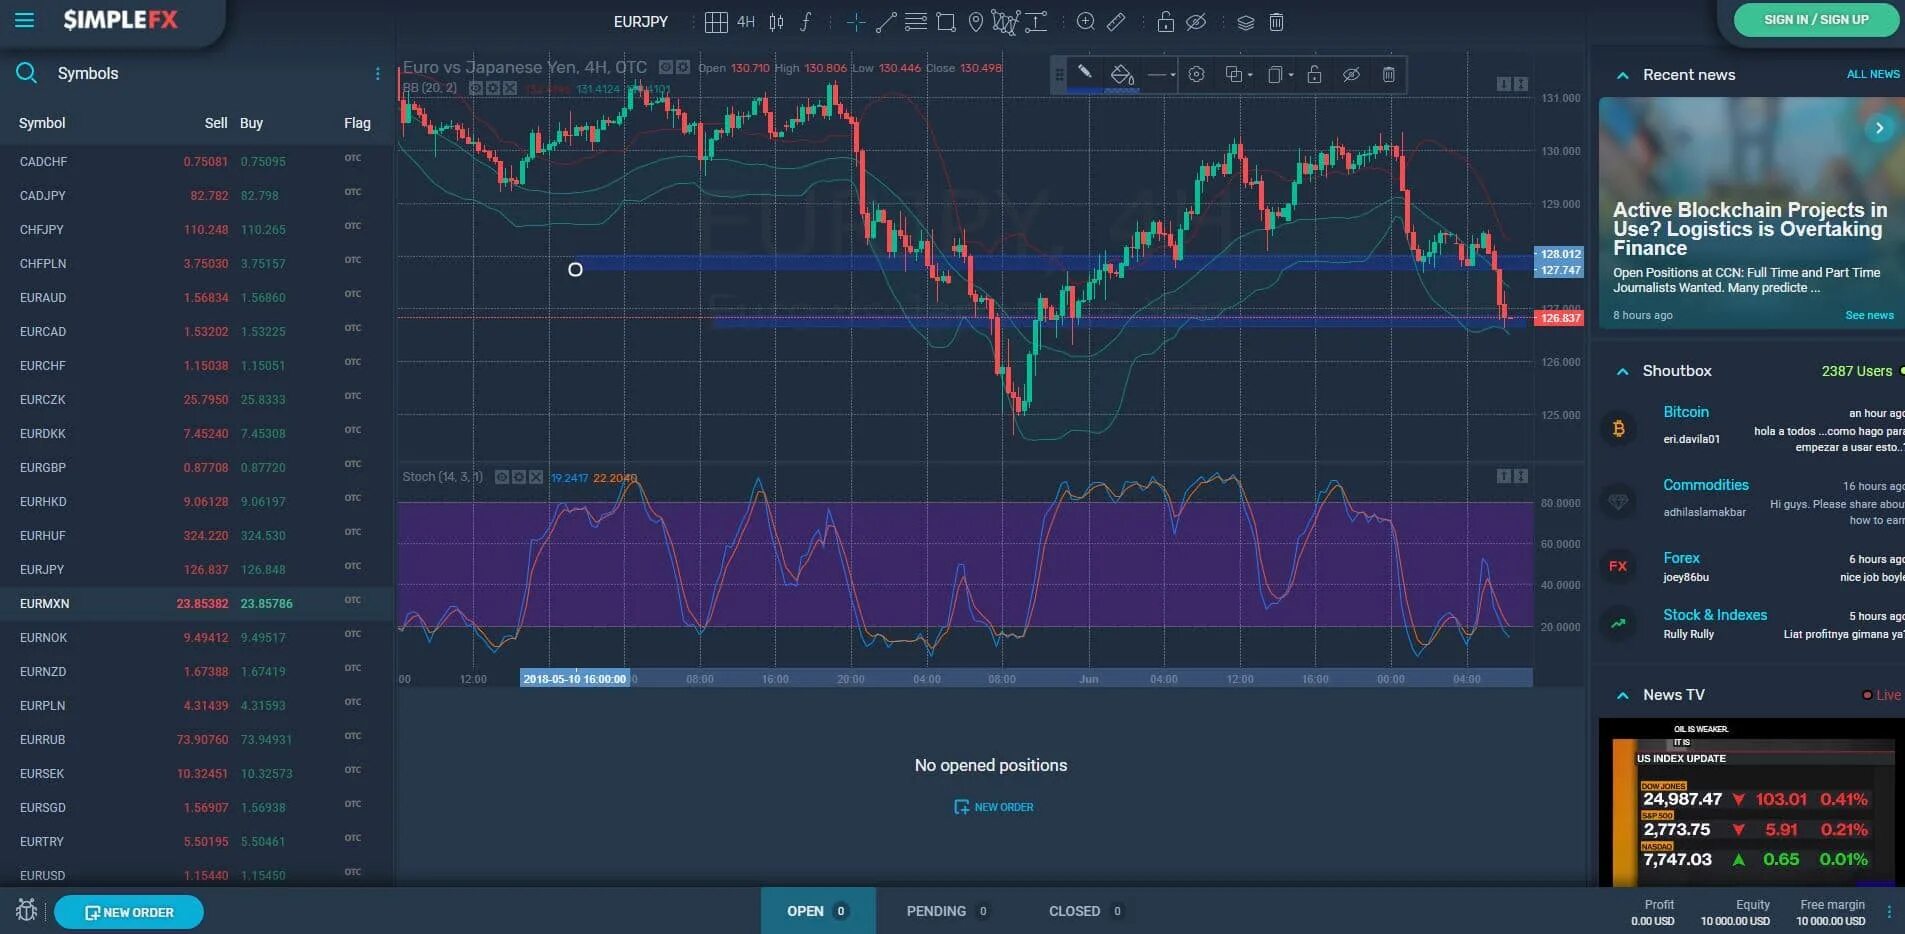Open ALL NEWS link in Recent news

pos(1873,73)
